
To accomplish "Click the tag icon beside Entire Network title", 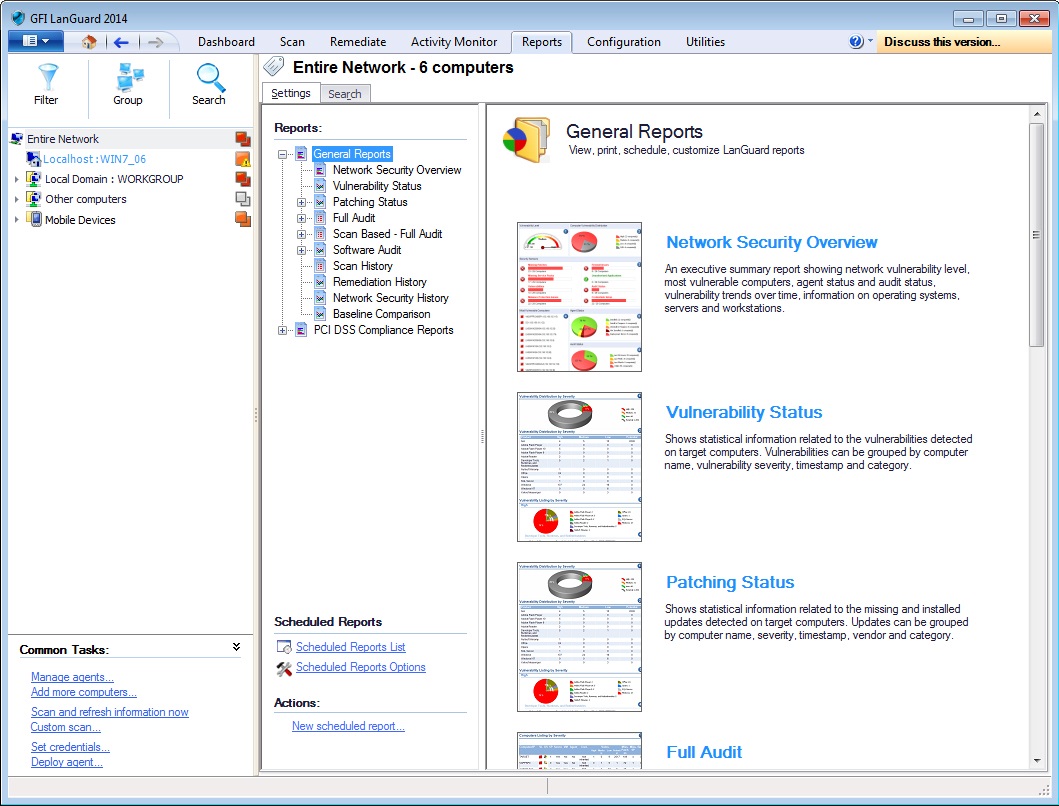I will [274, 66].
